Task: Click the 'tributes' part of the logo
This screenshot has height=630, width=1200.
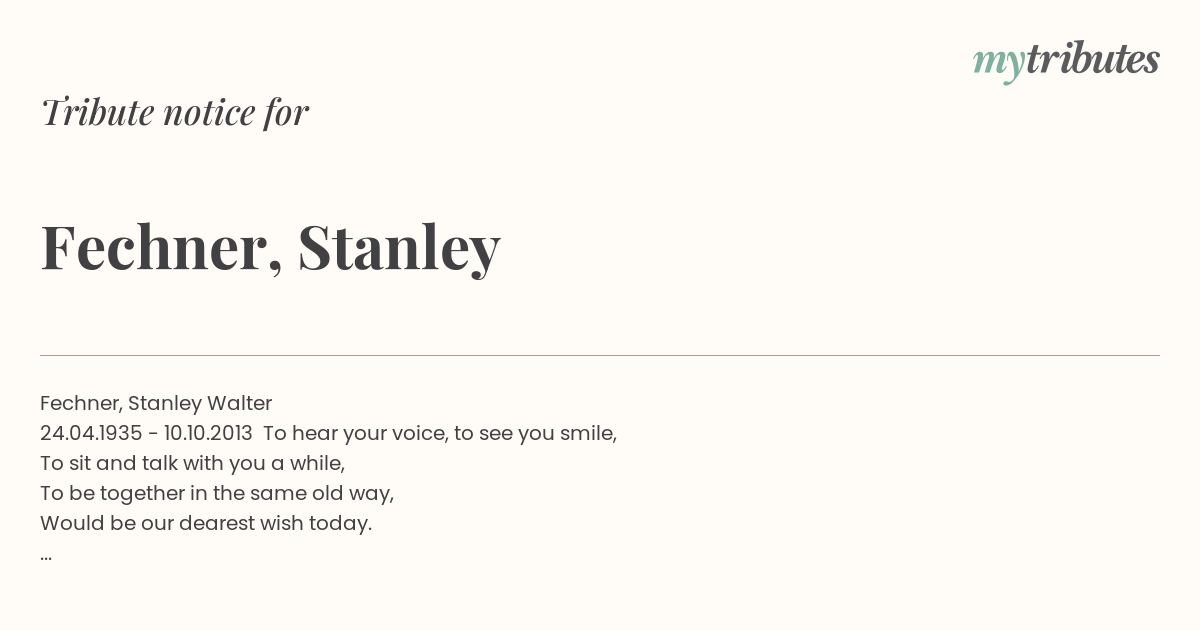Action: coord(1092,59)
